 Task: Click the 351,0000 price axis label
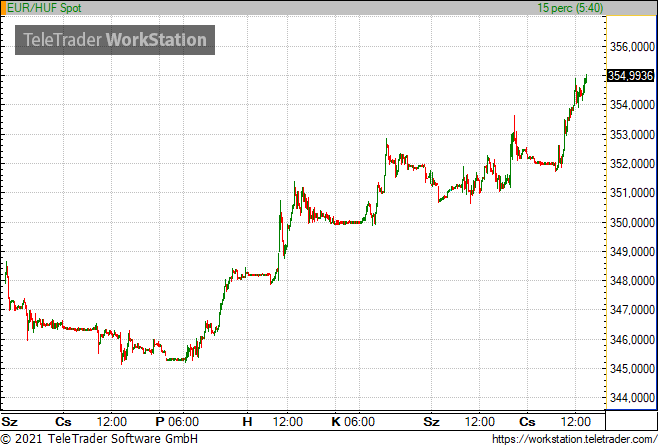pos(632,193)
